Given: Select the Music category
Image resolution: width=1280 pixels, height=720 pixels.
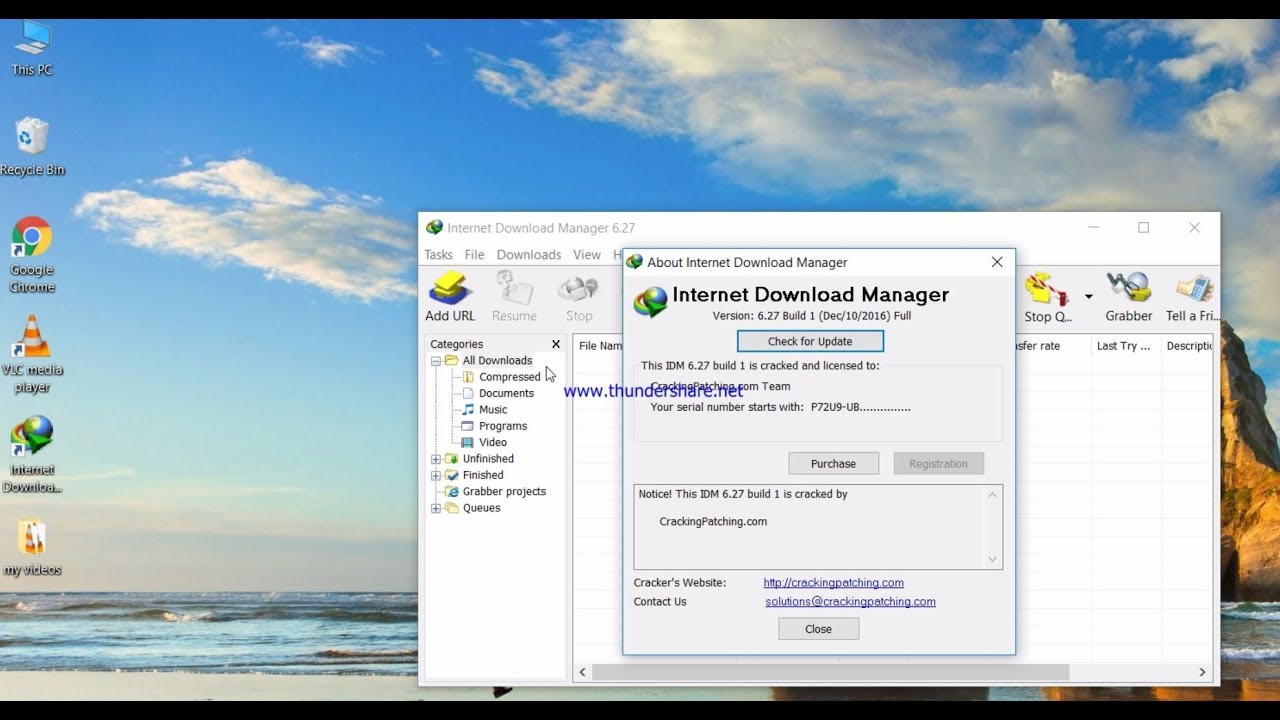Looking at the screenshot, I should point(493,410).
